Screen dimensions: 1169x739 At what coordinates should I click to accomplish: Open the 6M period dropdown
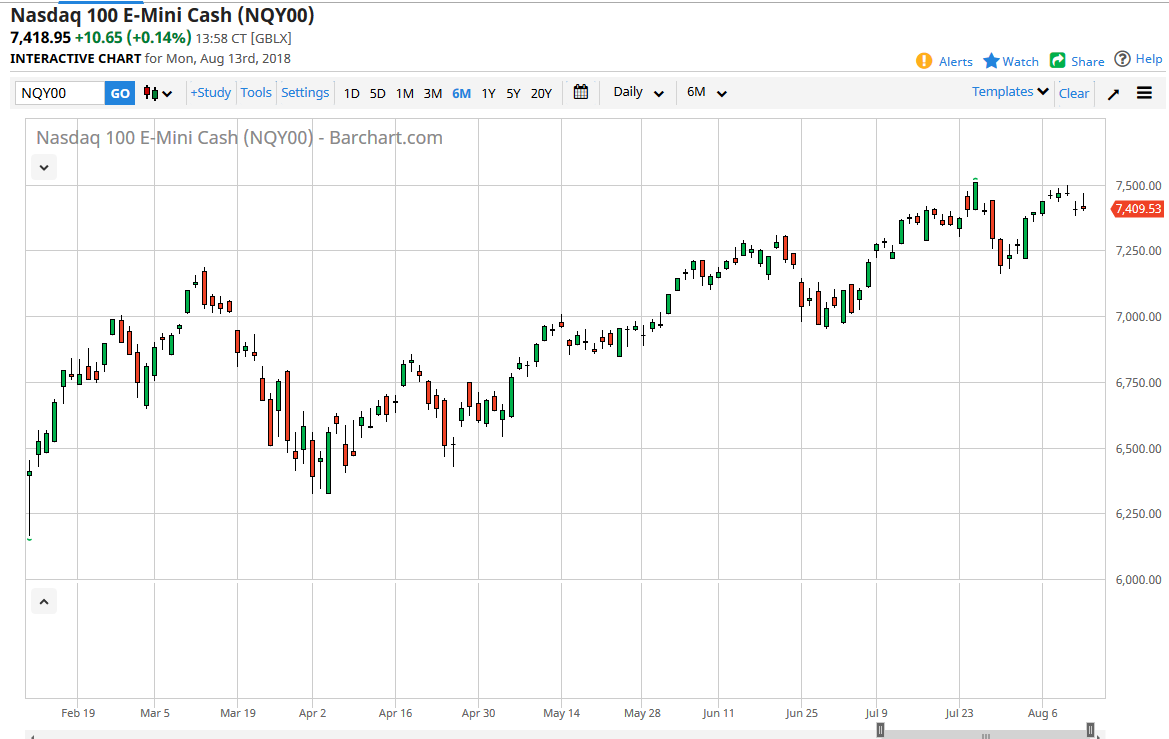[x=706, y=92]
